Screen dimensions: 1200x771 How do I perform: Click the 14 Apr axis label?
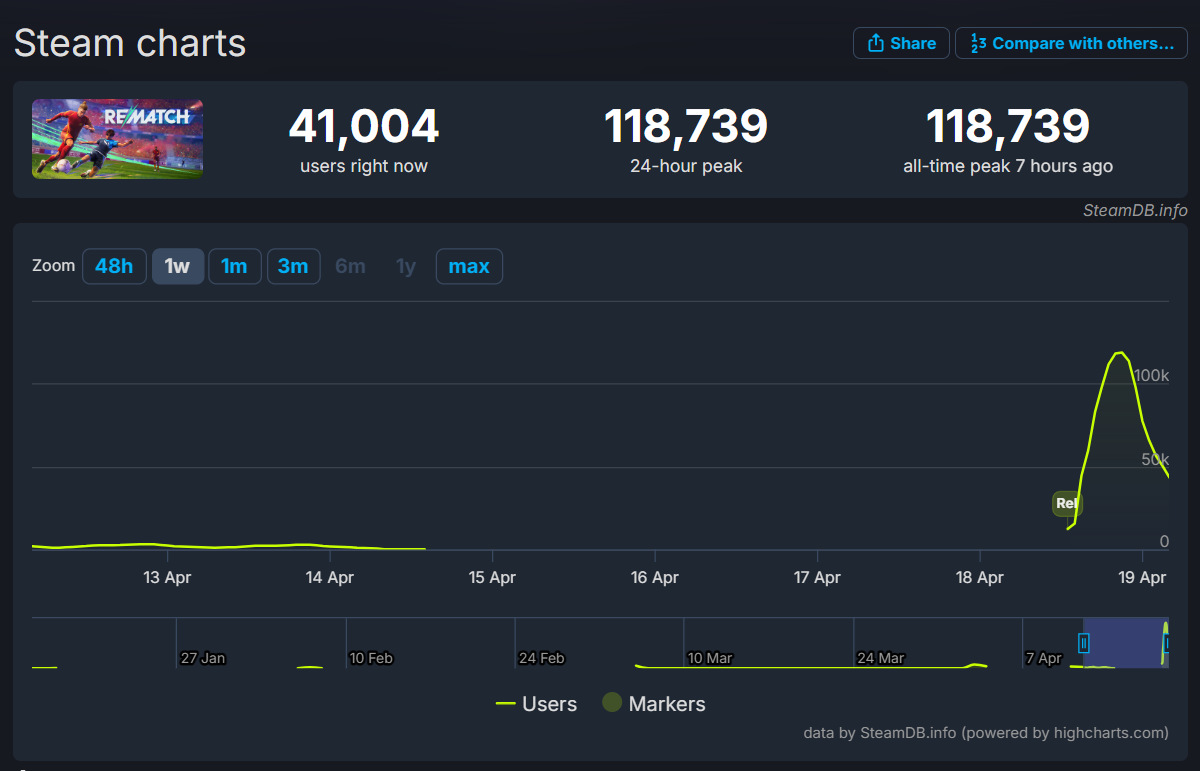pyautogui.click(x=329, y=577)
